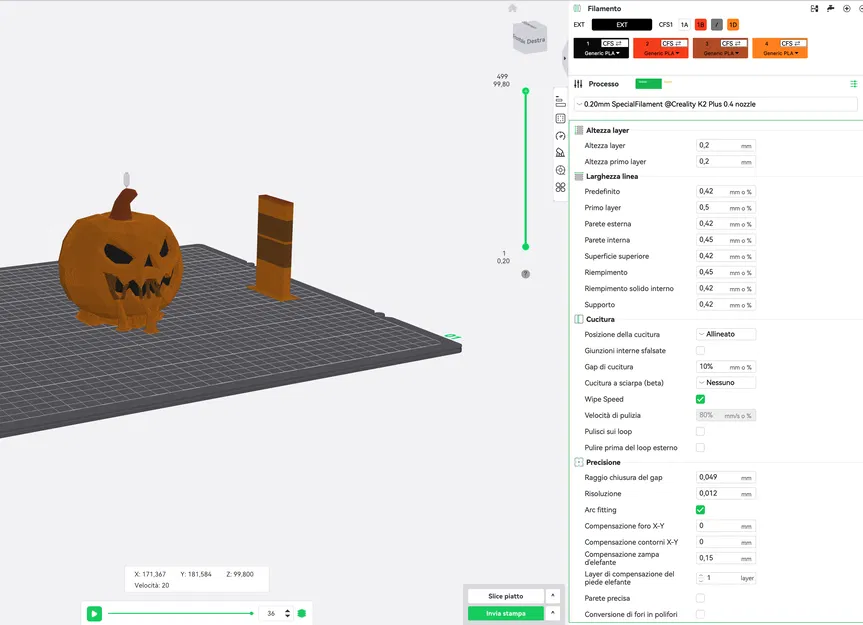Click the horizontal move progress slider
The image size is (863, 625).
(181, 613)
